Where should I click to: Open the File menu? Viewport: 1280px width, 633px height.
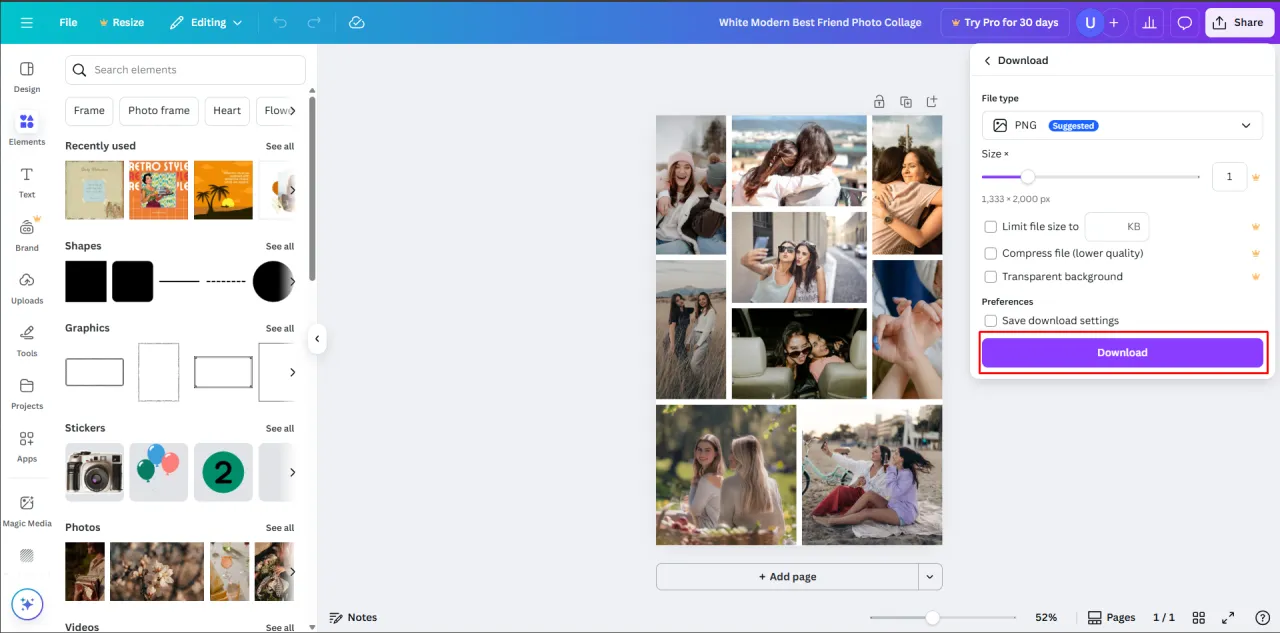(67, 22)
